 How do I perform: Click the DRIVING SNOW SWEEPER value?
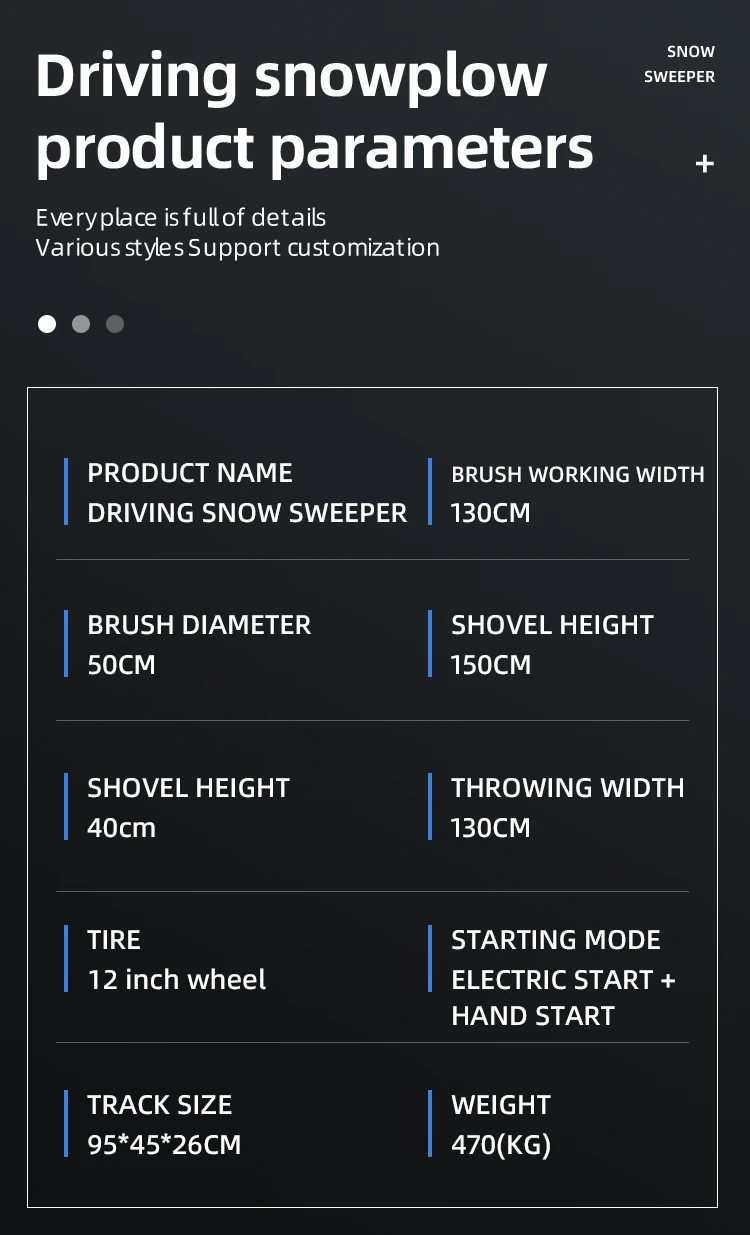click(x=247, y=513)
